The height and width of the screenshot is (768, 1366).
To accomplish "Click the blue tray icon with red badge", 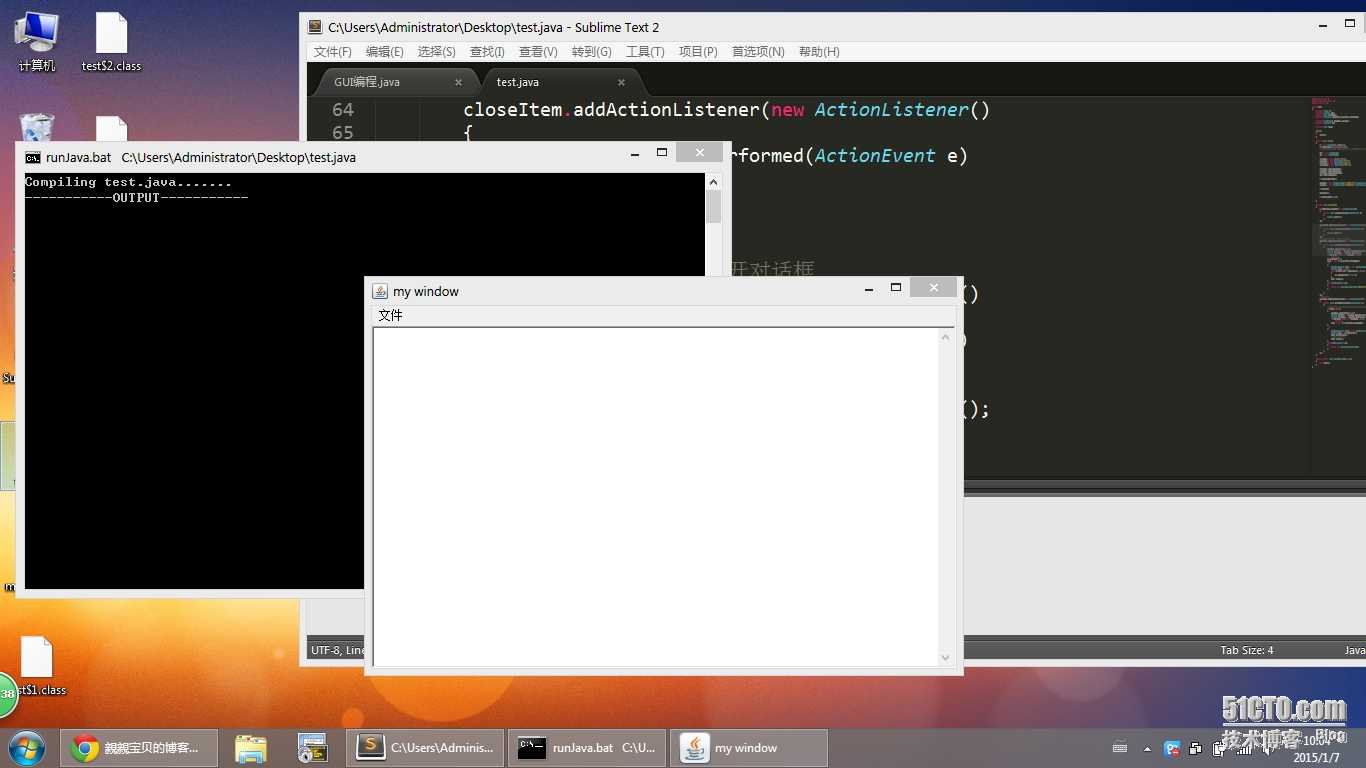I will (x=1172, y=748).
